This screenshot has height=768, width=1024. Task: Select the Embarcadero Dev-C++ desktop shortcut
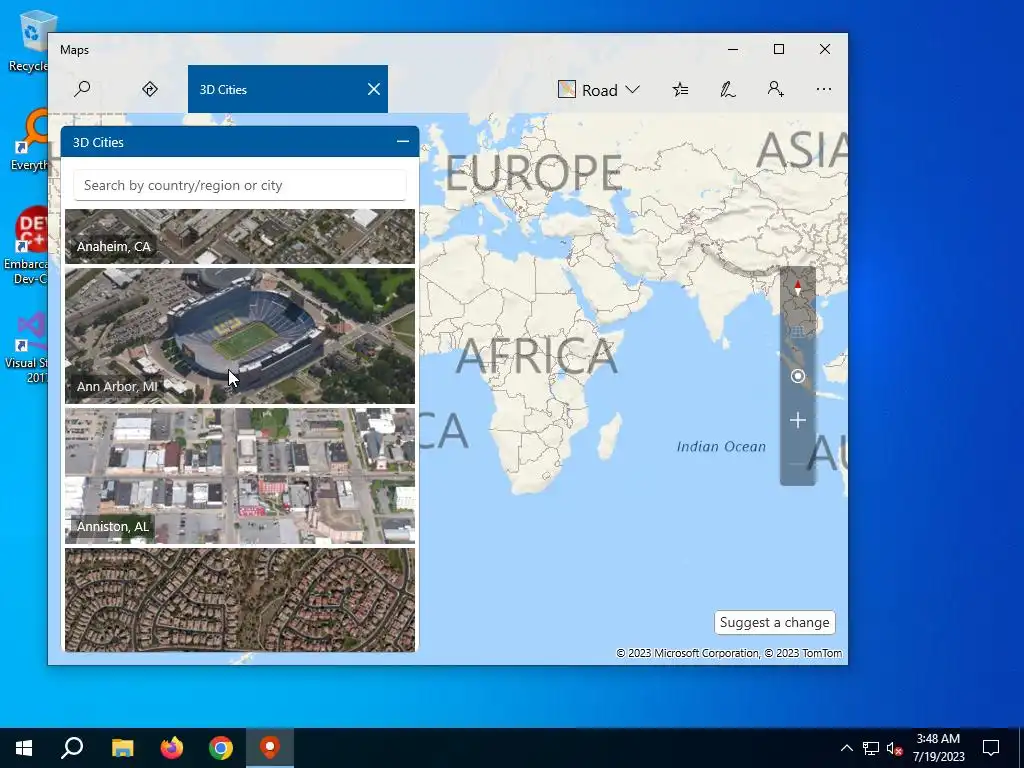(26, 246)
